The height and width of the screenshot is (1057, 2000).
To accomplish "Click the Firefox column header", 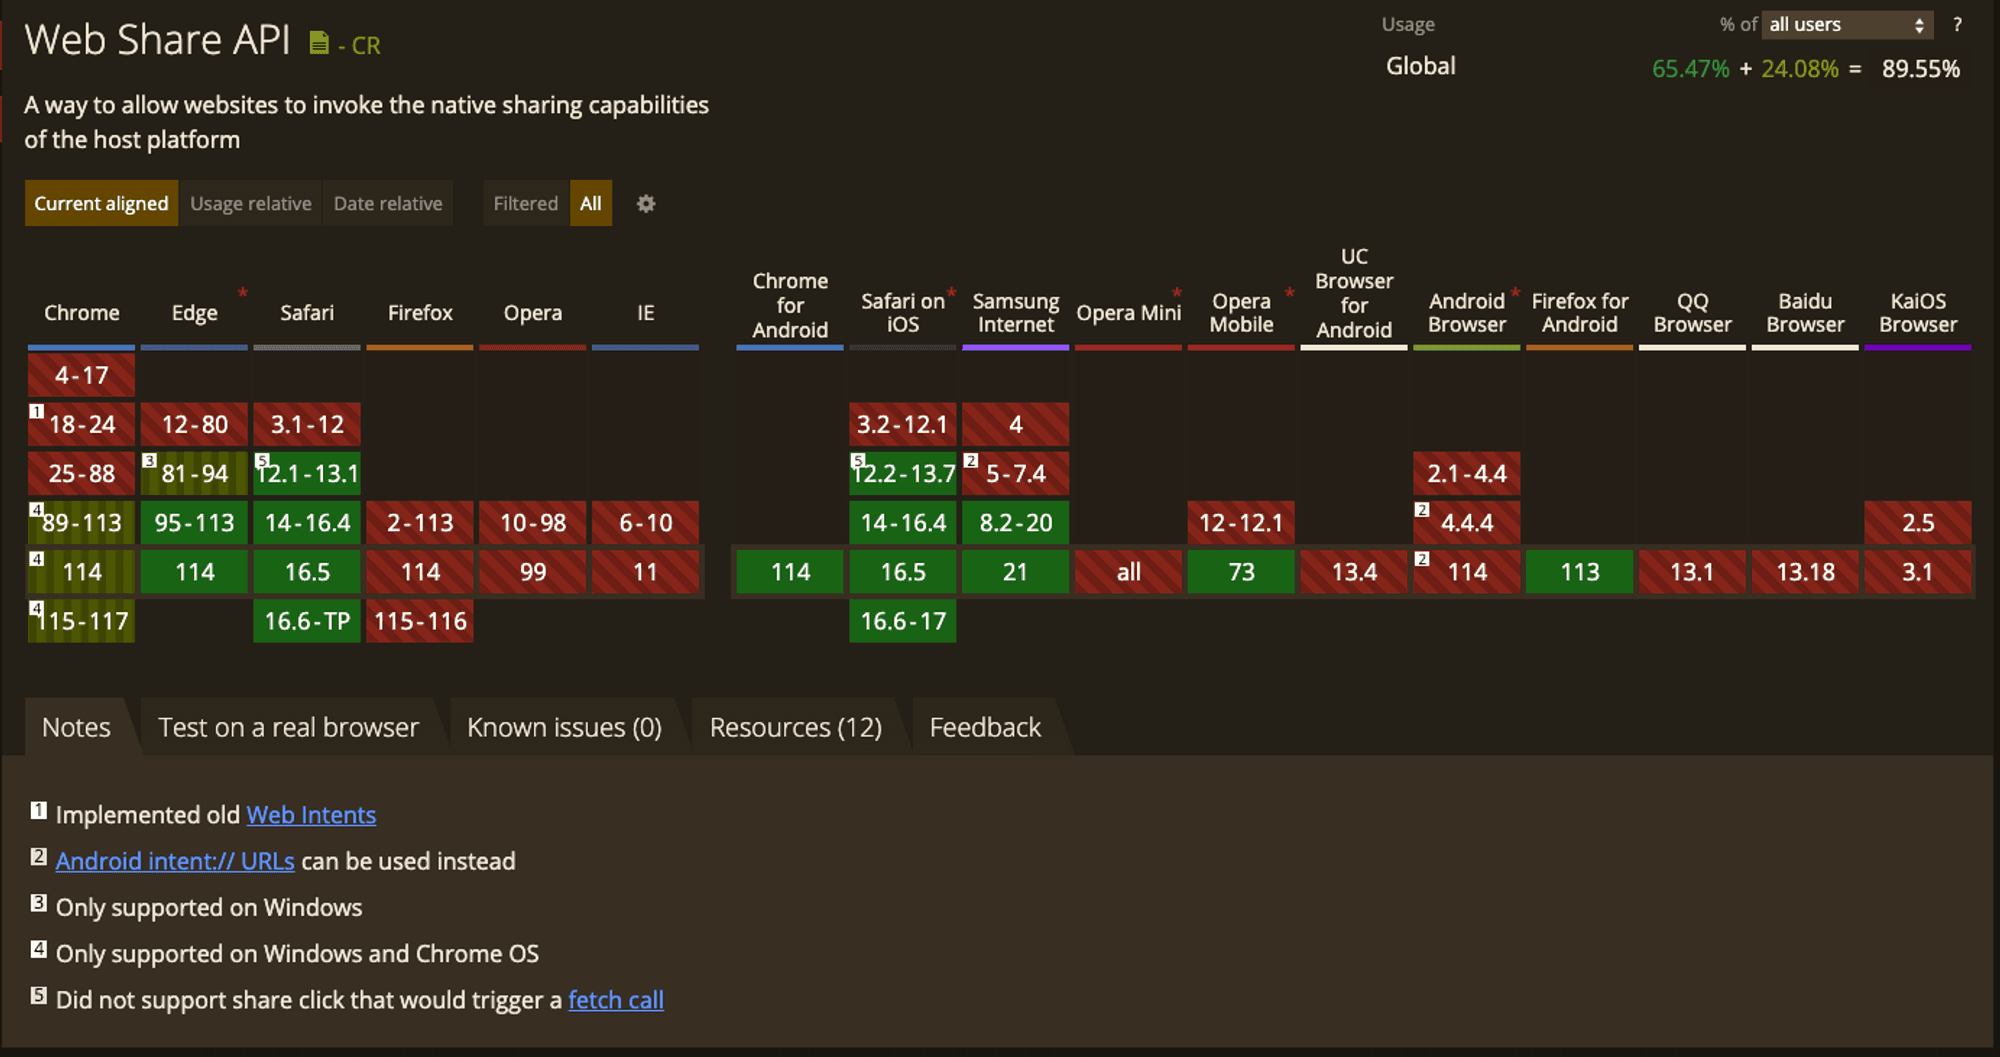I will click(x=420, y=313).
